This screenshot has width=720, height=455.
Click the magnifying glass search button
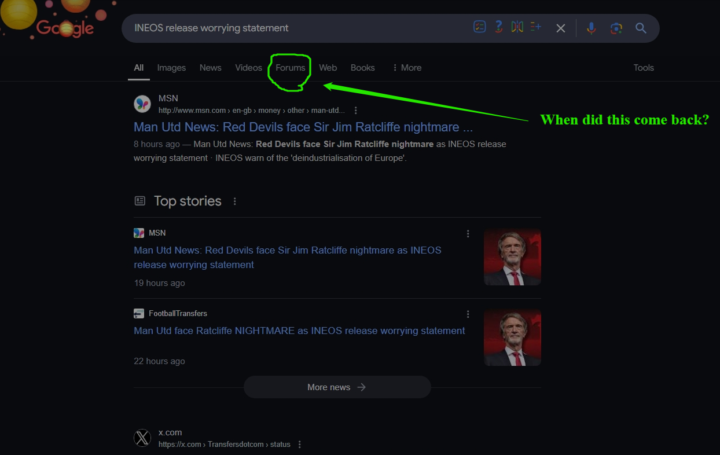[641, 28]
